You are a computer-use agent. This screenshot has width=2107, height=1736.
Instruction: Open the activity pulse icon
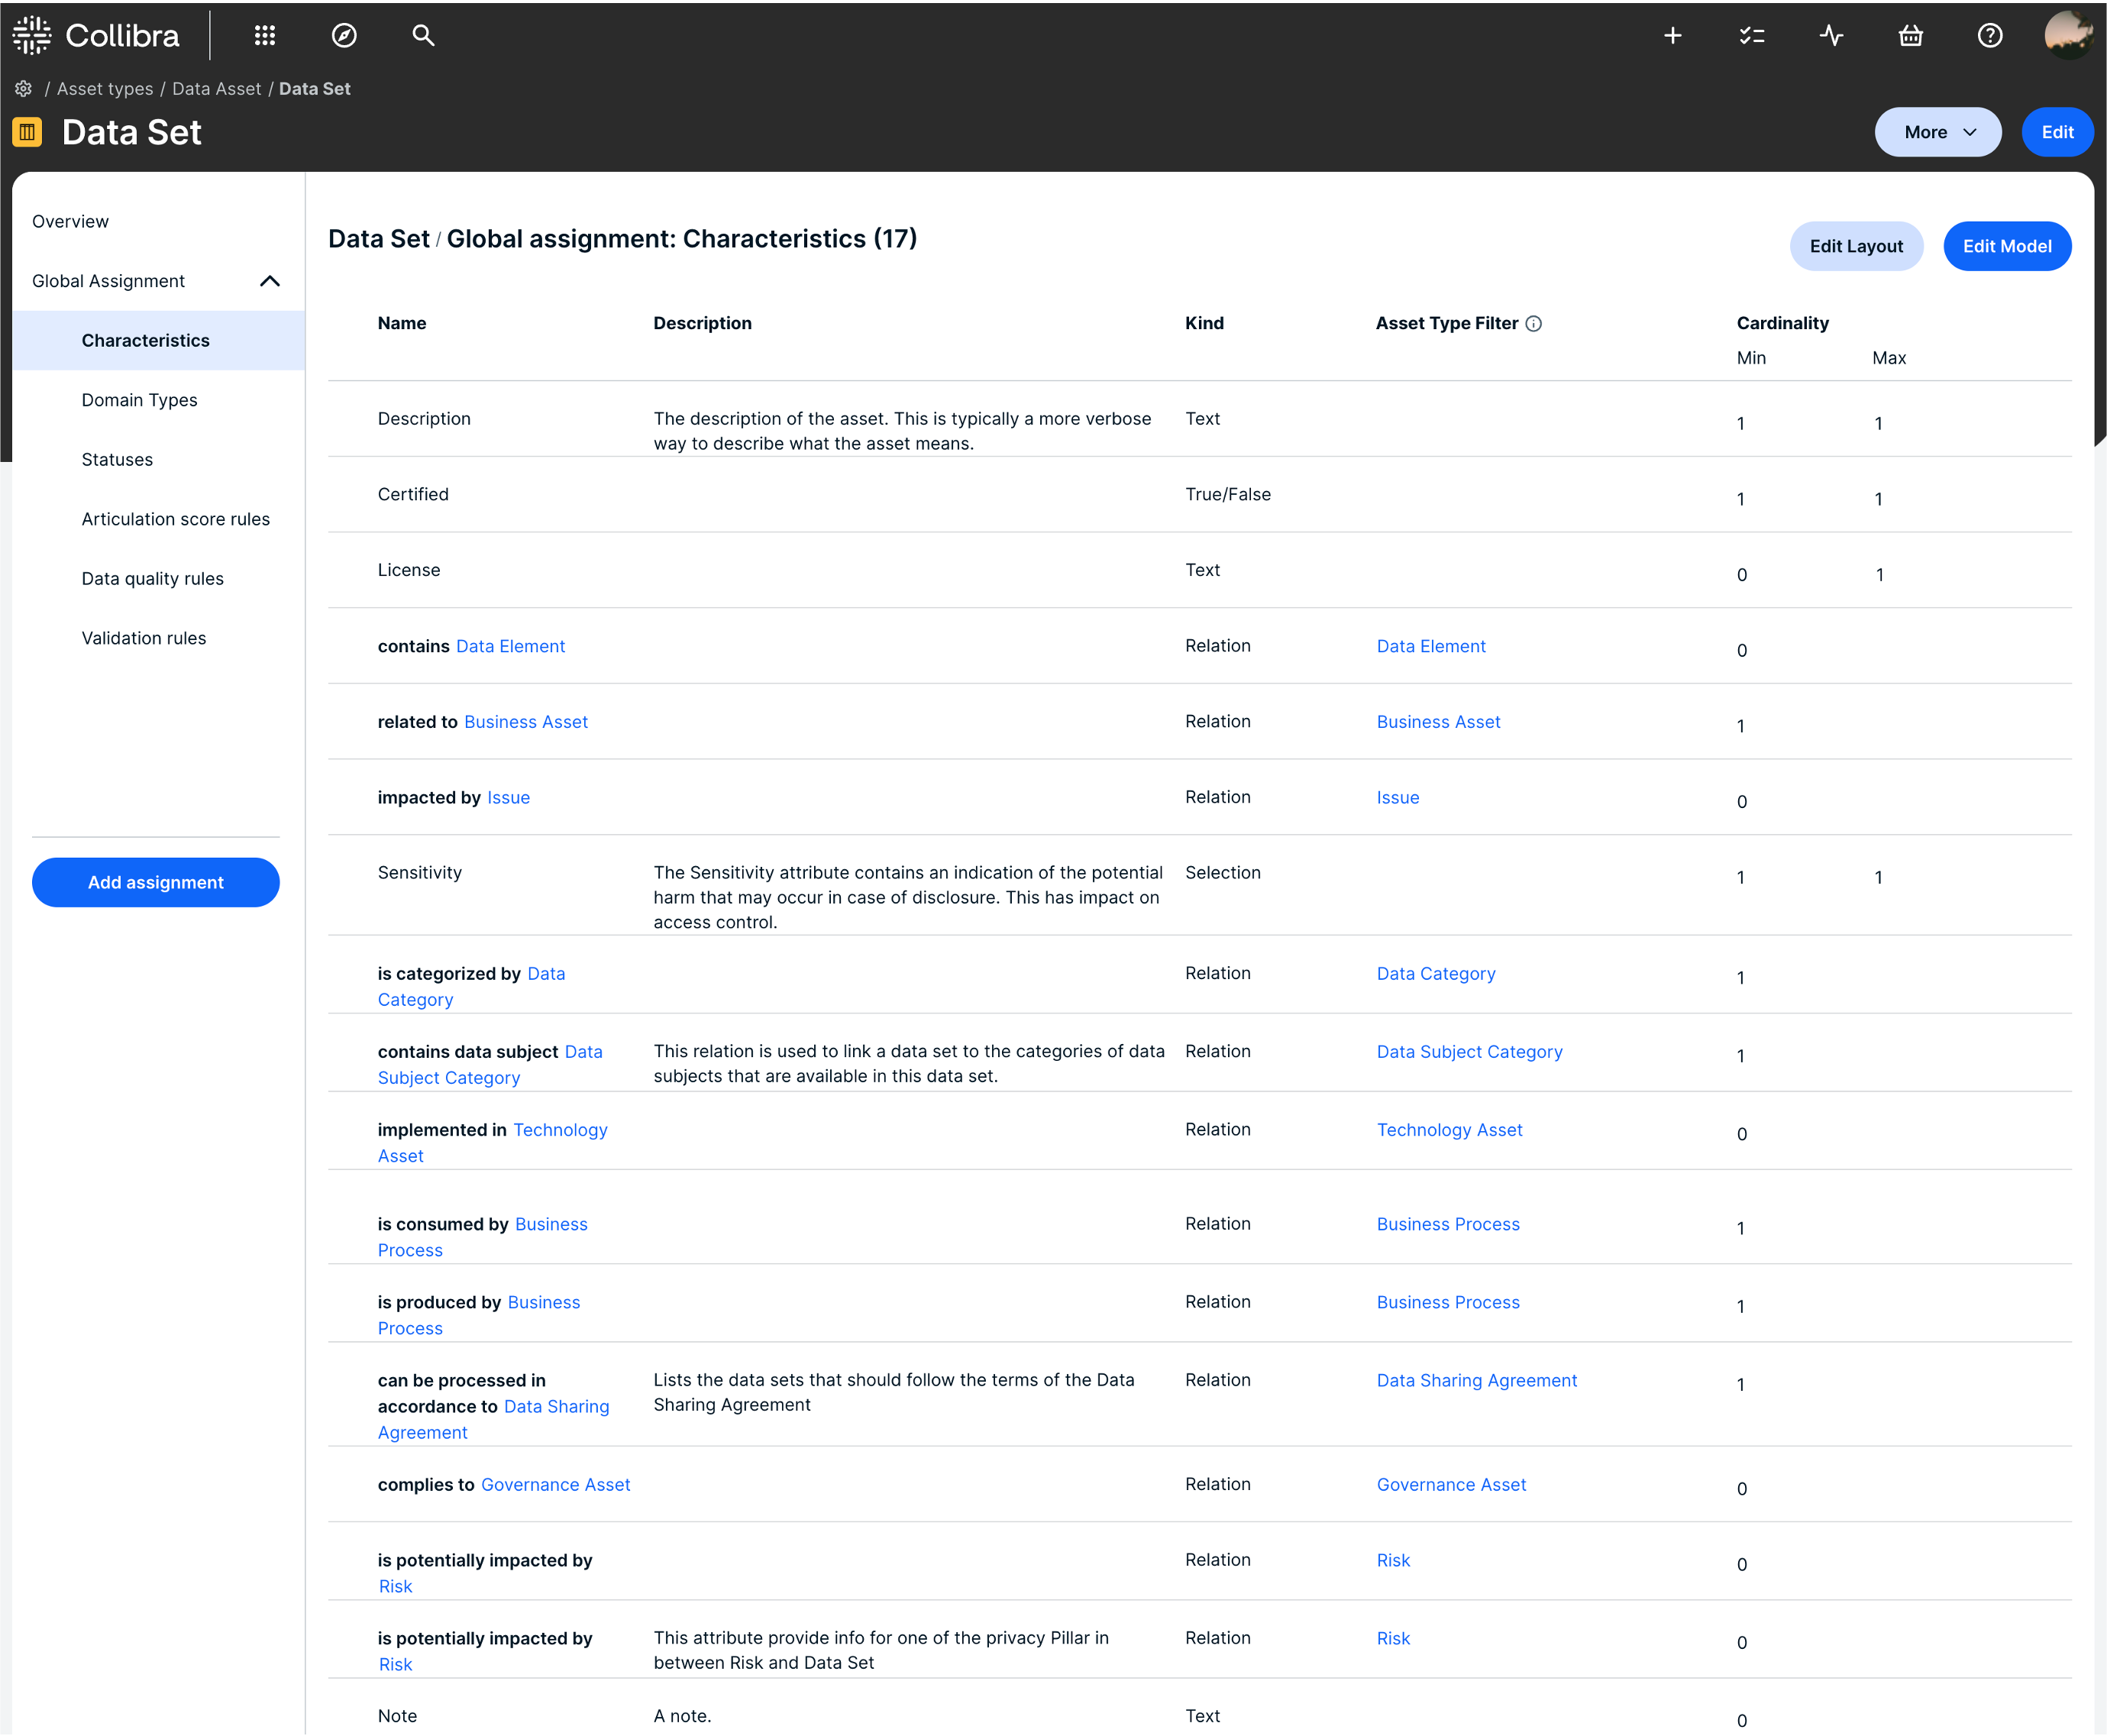1831,36
